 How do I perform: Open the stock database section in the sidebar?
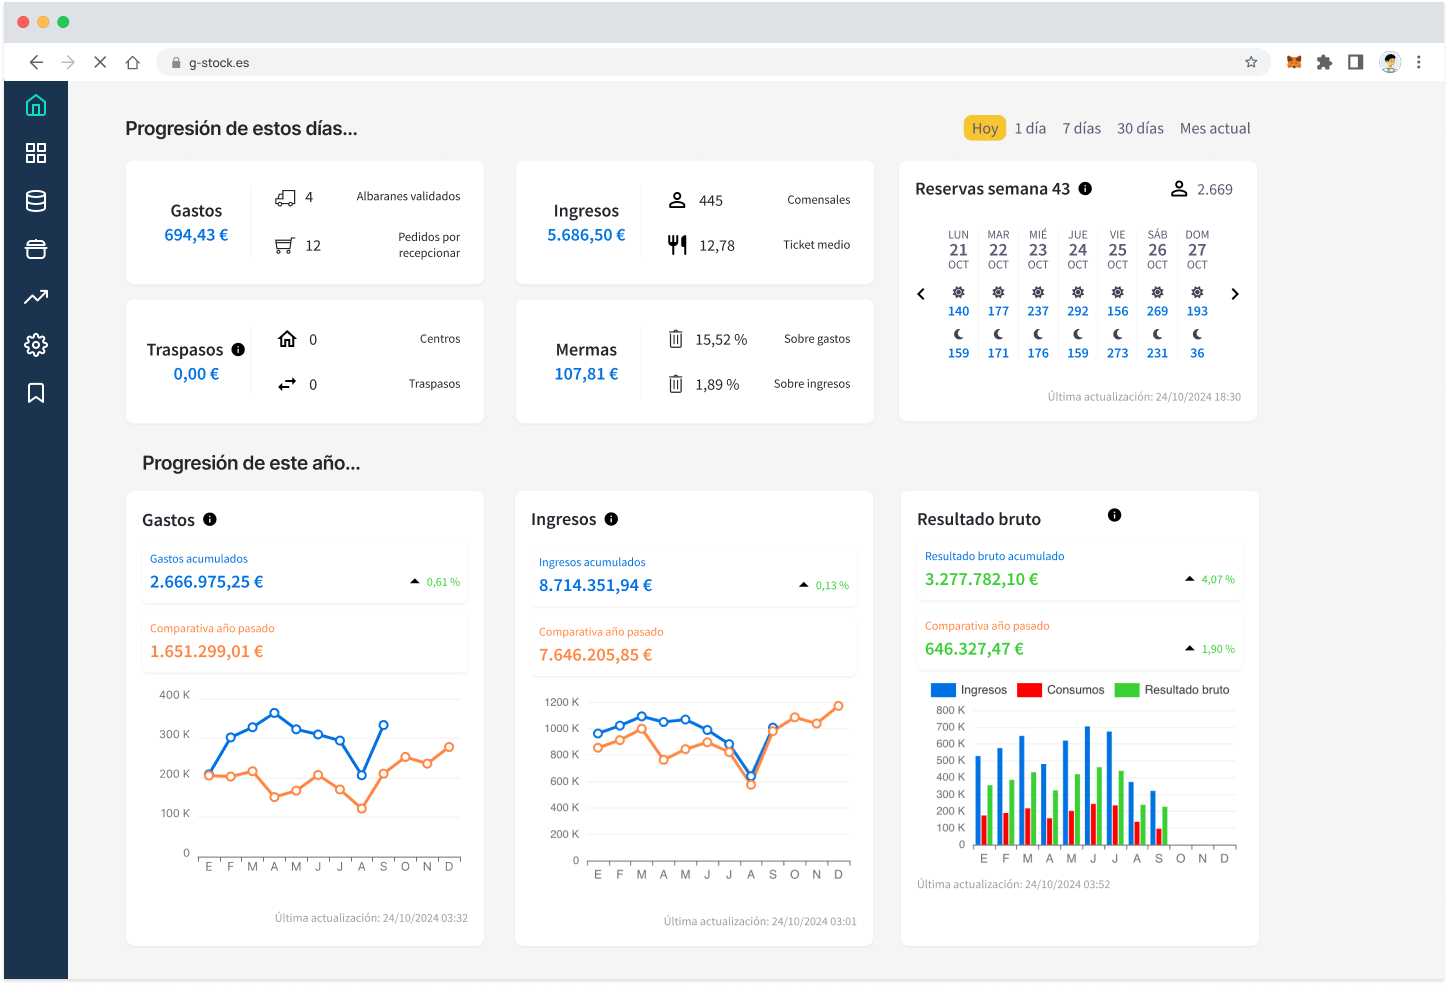[x=36, y=201]
